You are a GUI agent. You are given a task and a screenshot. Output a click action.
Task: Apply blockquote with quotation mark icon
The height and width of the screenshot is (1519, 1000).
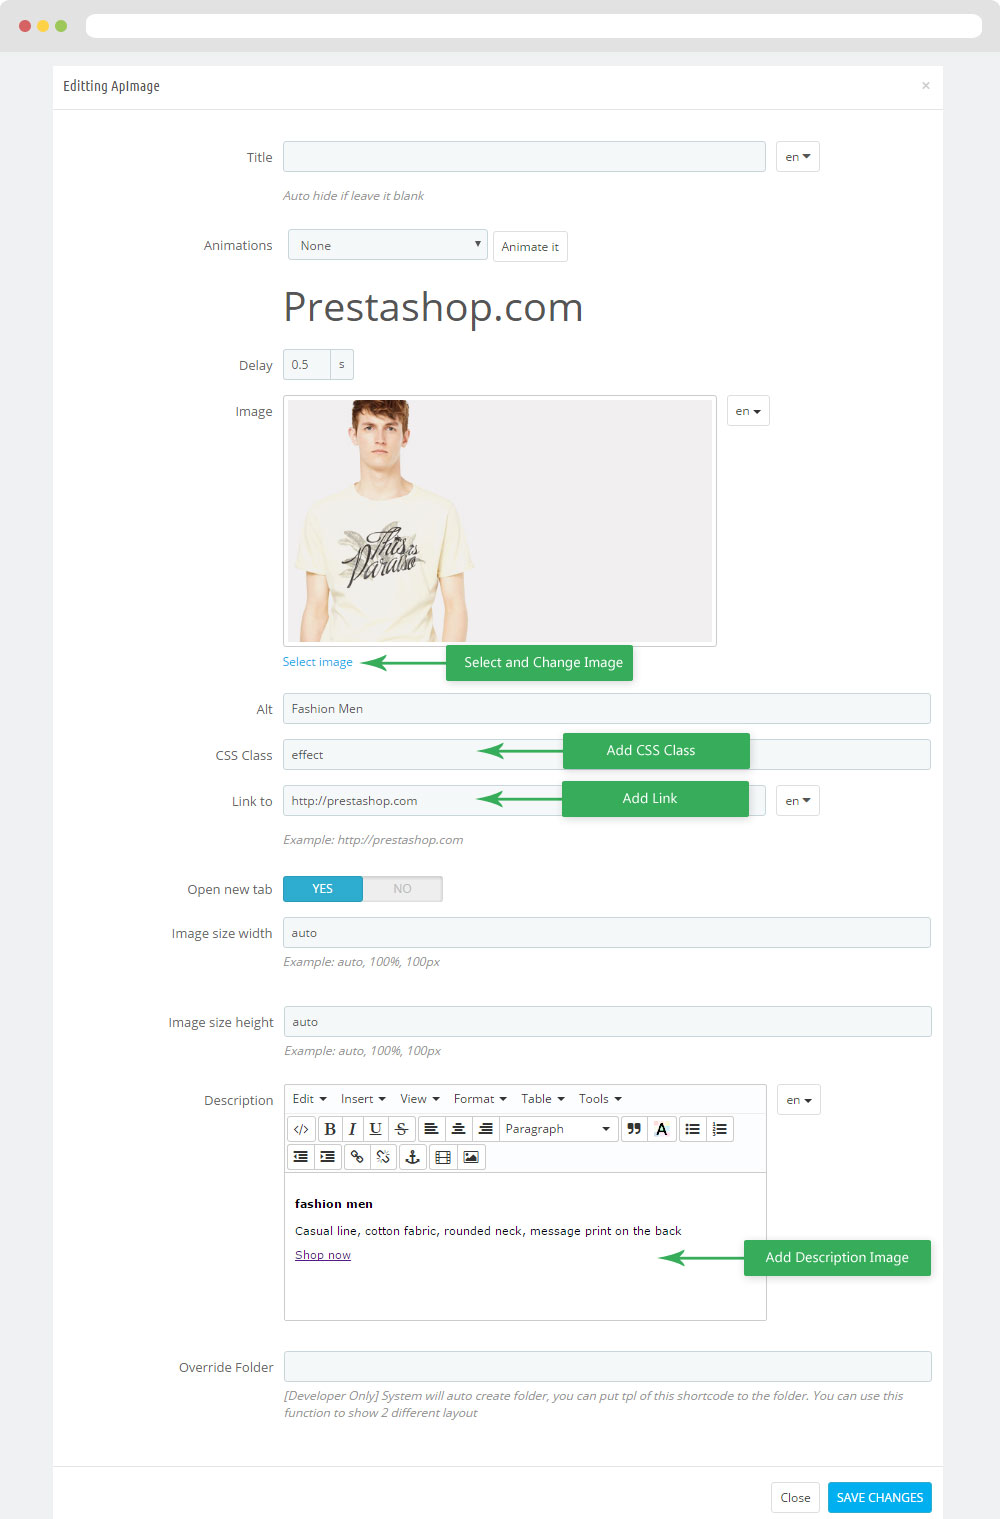634,1129
